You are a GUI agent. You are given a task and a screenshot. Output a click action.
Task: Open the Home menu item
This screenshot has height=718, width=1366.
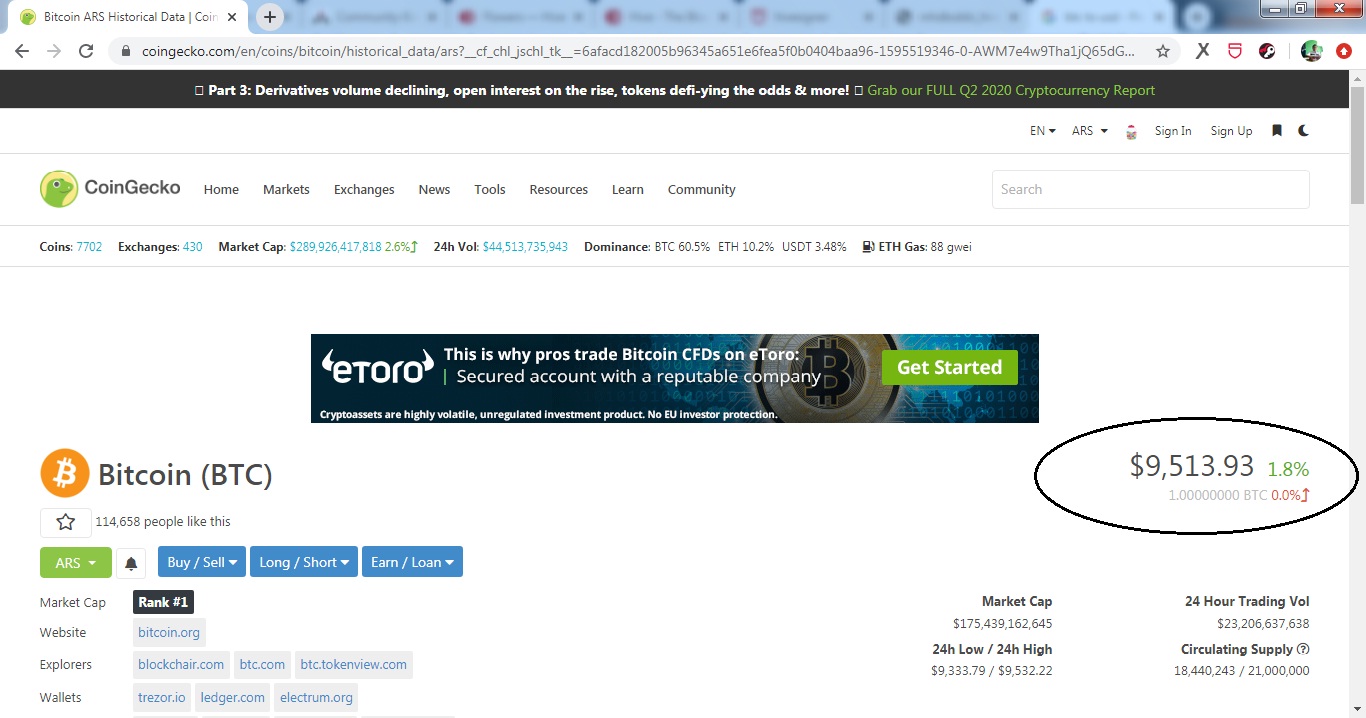[221, 189]
